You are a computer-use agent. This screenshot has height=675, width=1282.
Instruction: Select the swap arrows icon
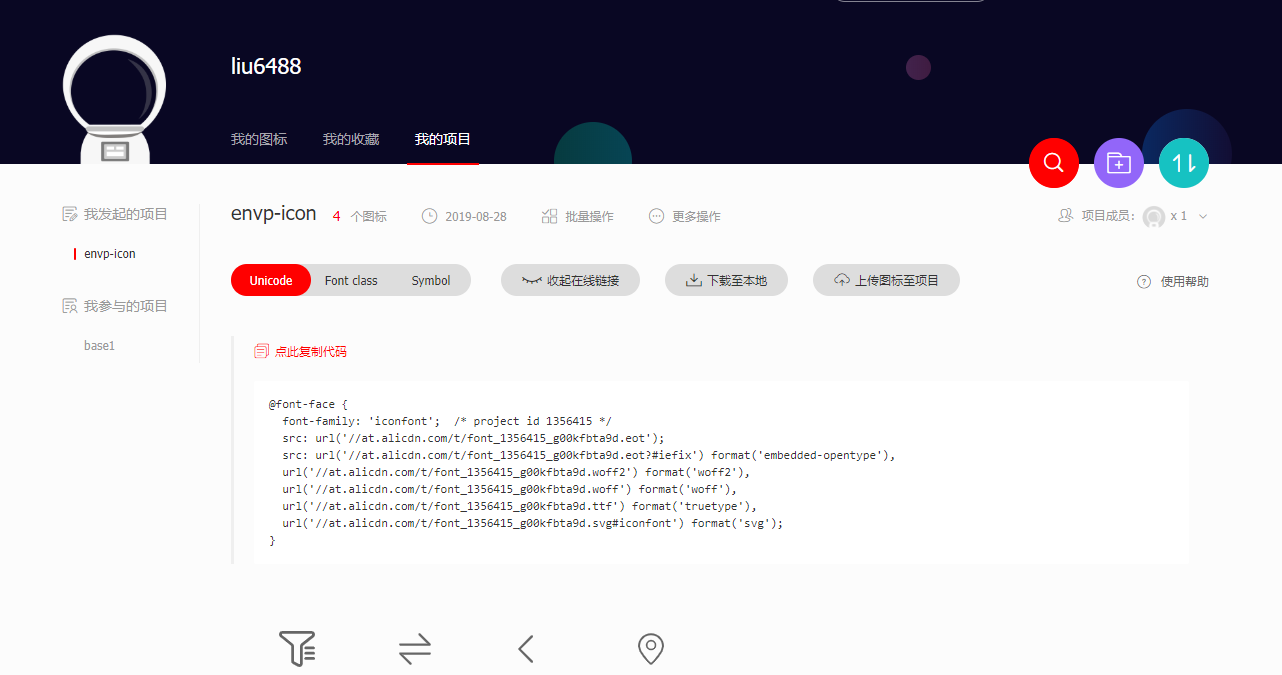(x=415, y=649)
